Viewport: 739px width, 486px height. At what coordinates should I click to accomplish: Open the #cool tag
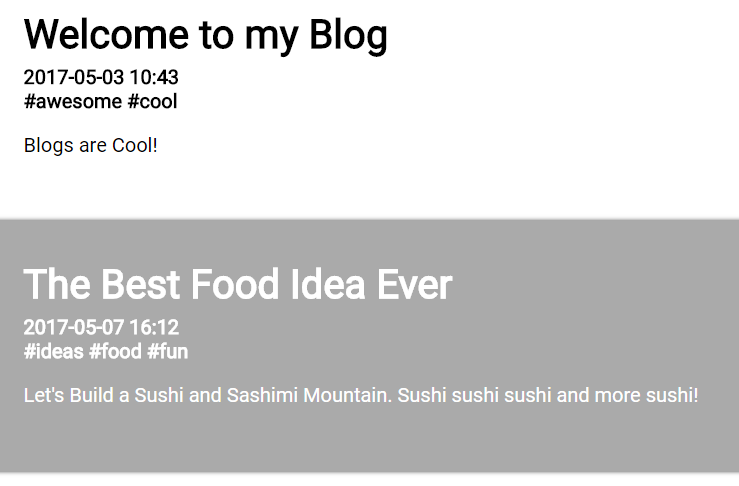point(152,101)
